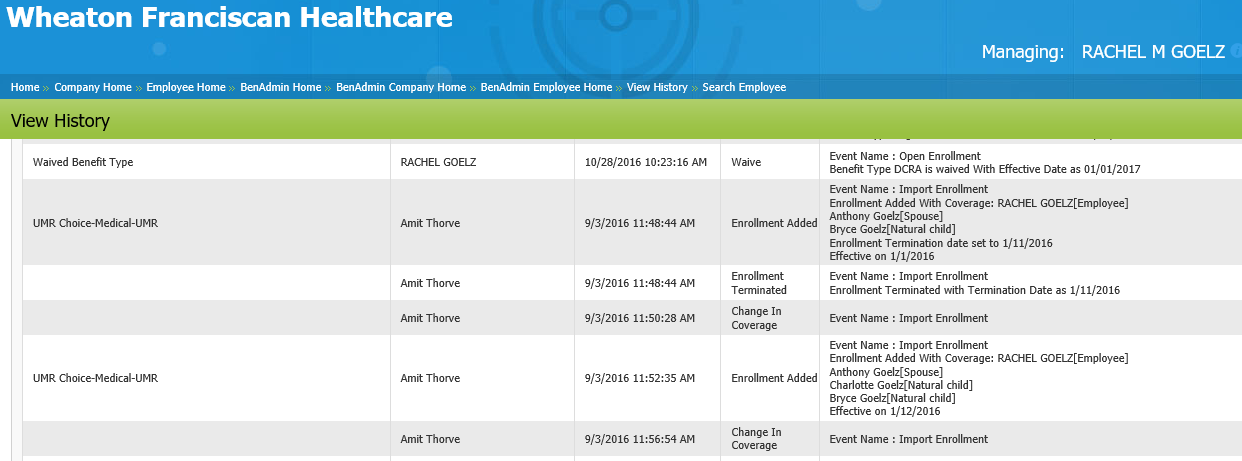The image size is (1242, 461).
Task: Click Effective on 1/12/2016 text
Action: tap(885, 411)
